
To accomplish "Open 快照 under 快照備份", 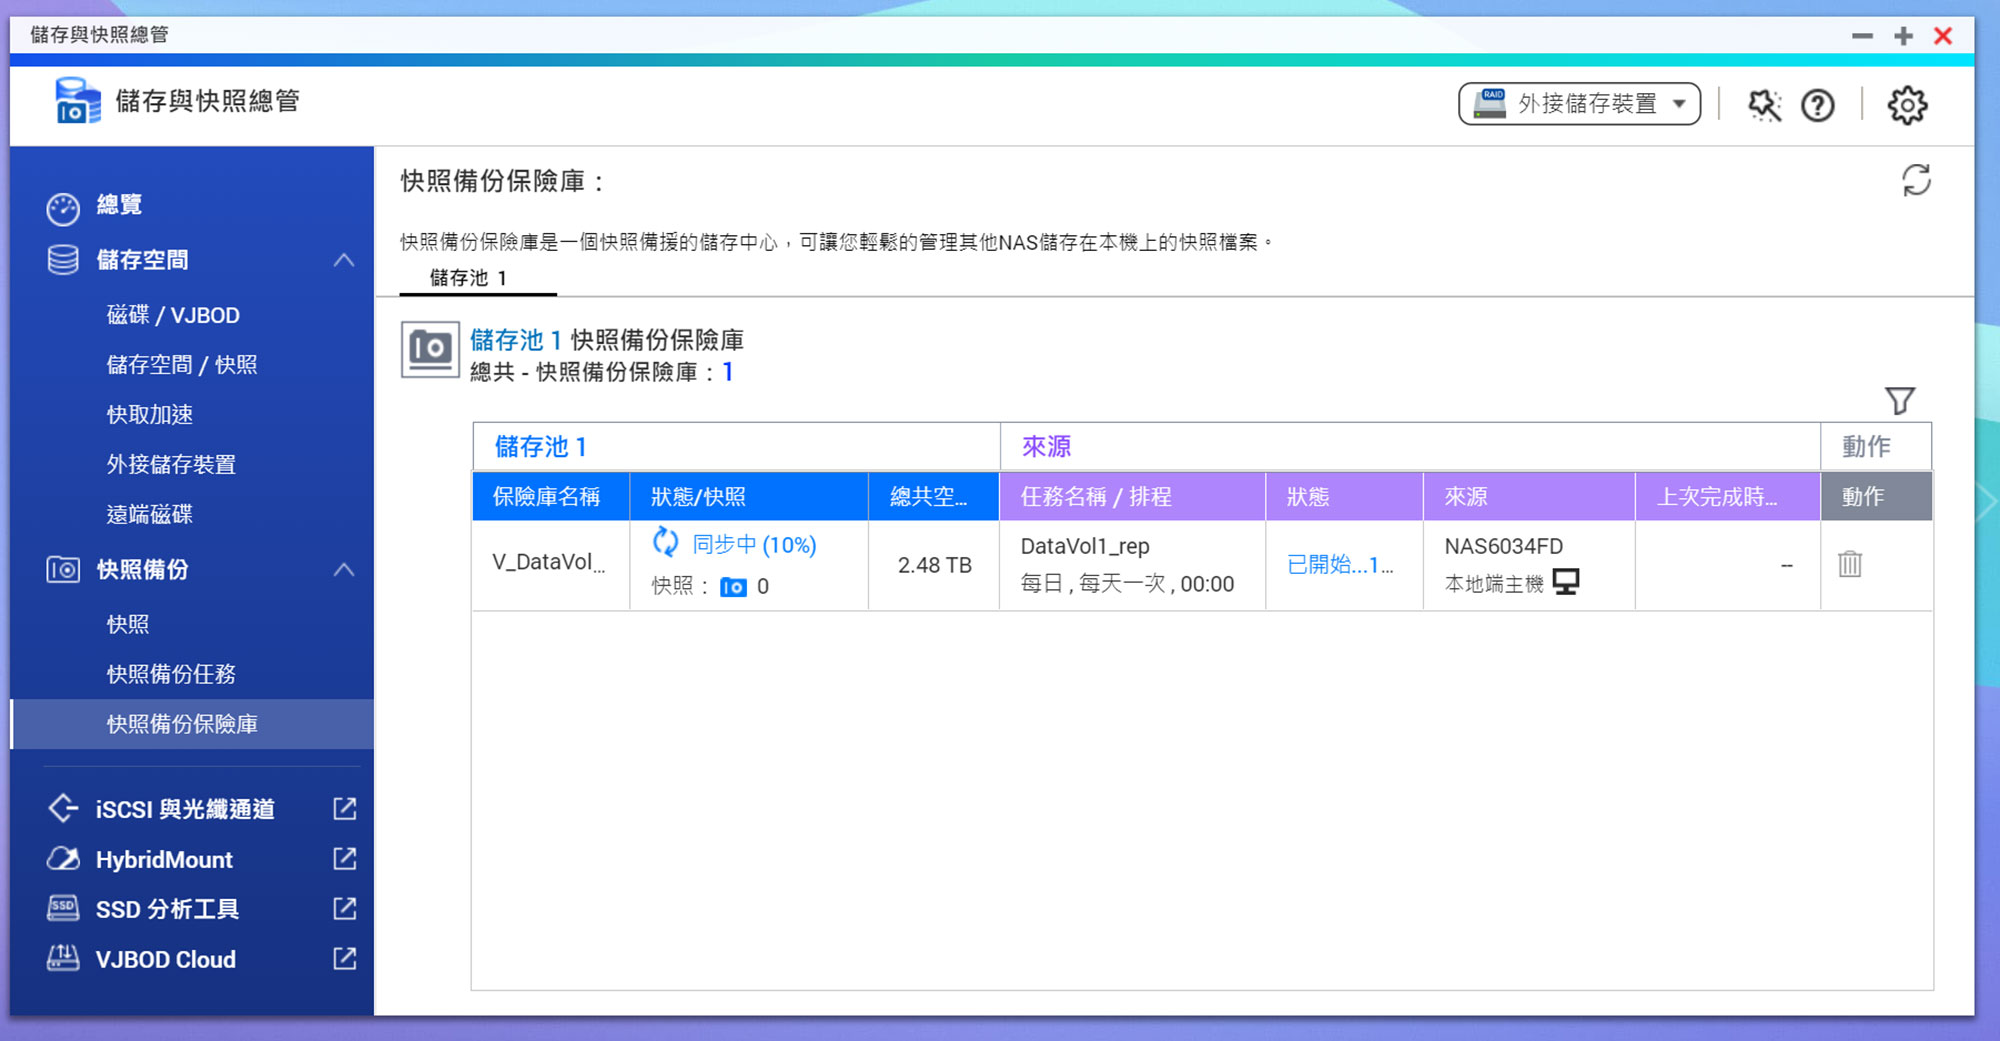I will pos(128,625).
